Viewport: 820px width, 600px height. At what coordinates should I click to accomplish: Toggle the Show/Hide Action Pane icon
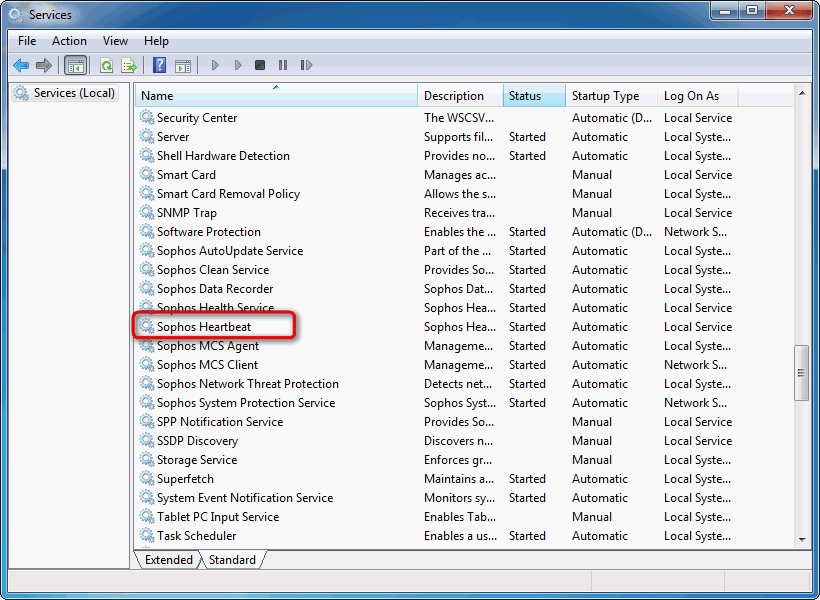tap(183, 65)
